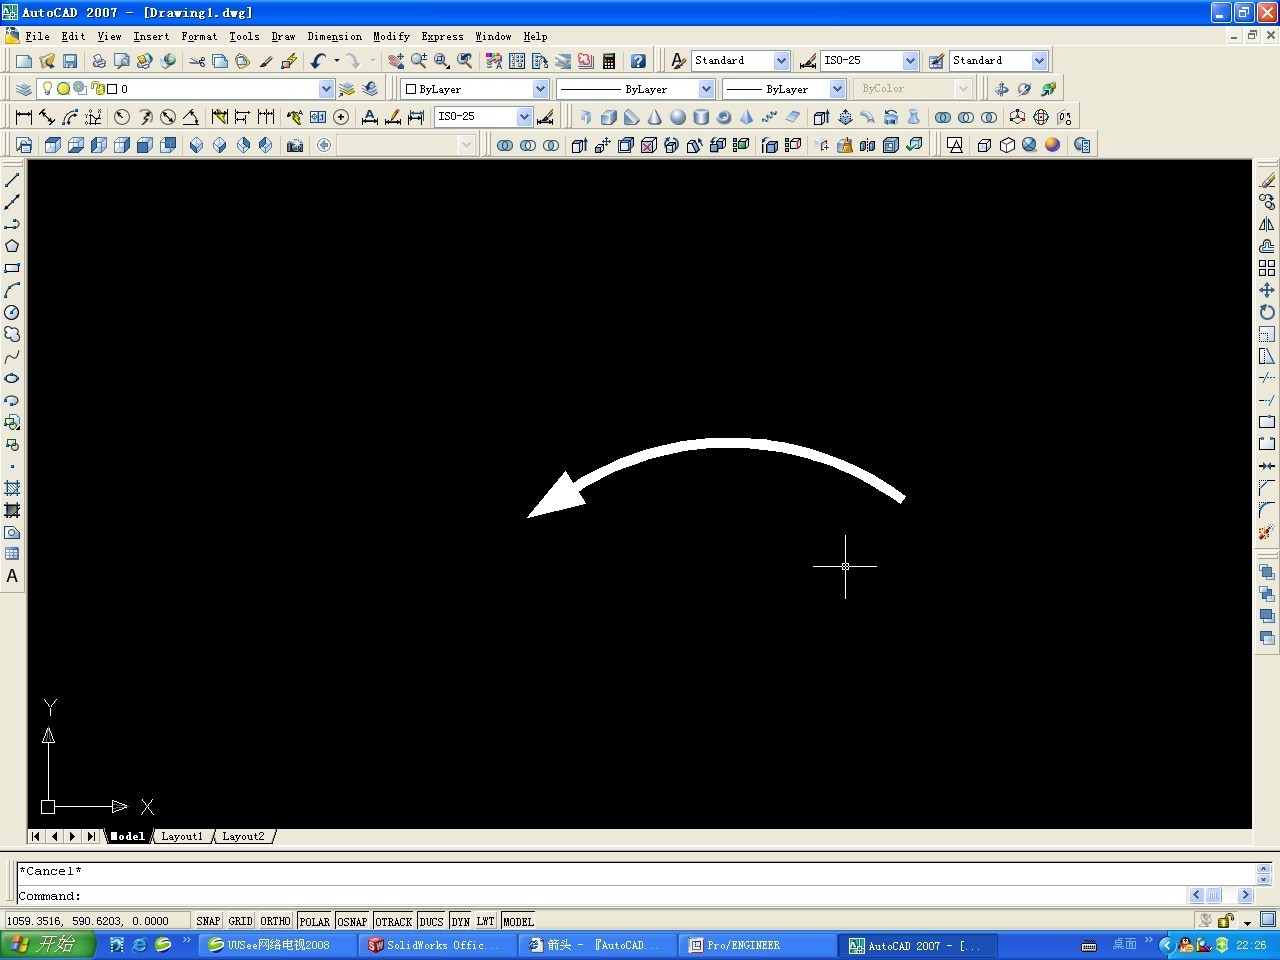Click the Save diskette icon
Viewport: 1280px width, 960px height.
[70, 61]
